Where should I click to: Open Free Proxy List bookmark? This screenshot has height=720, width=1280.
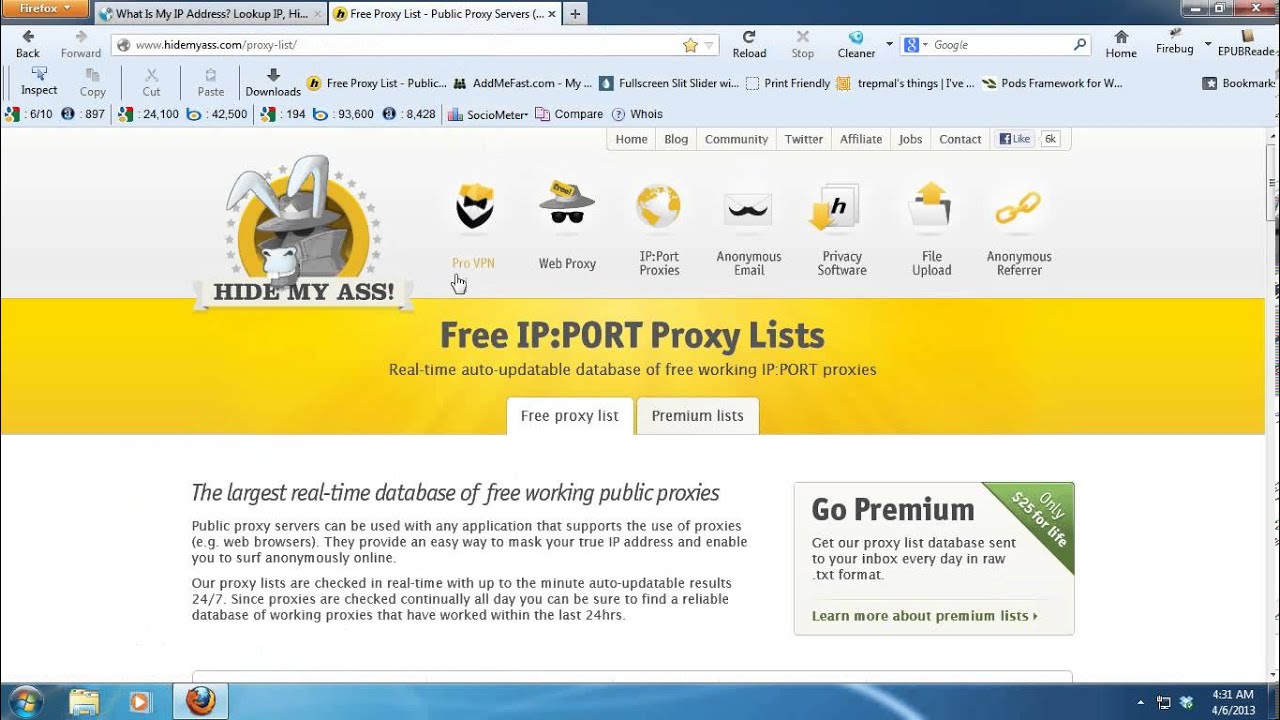(x=377, y=83)
